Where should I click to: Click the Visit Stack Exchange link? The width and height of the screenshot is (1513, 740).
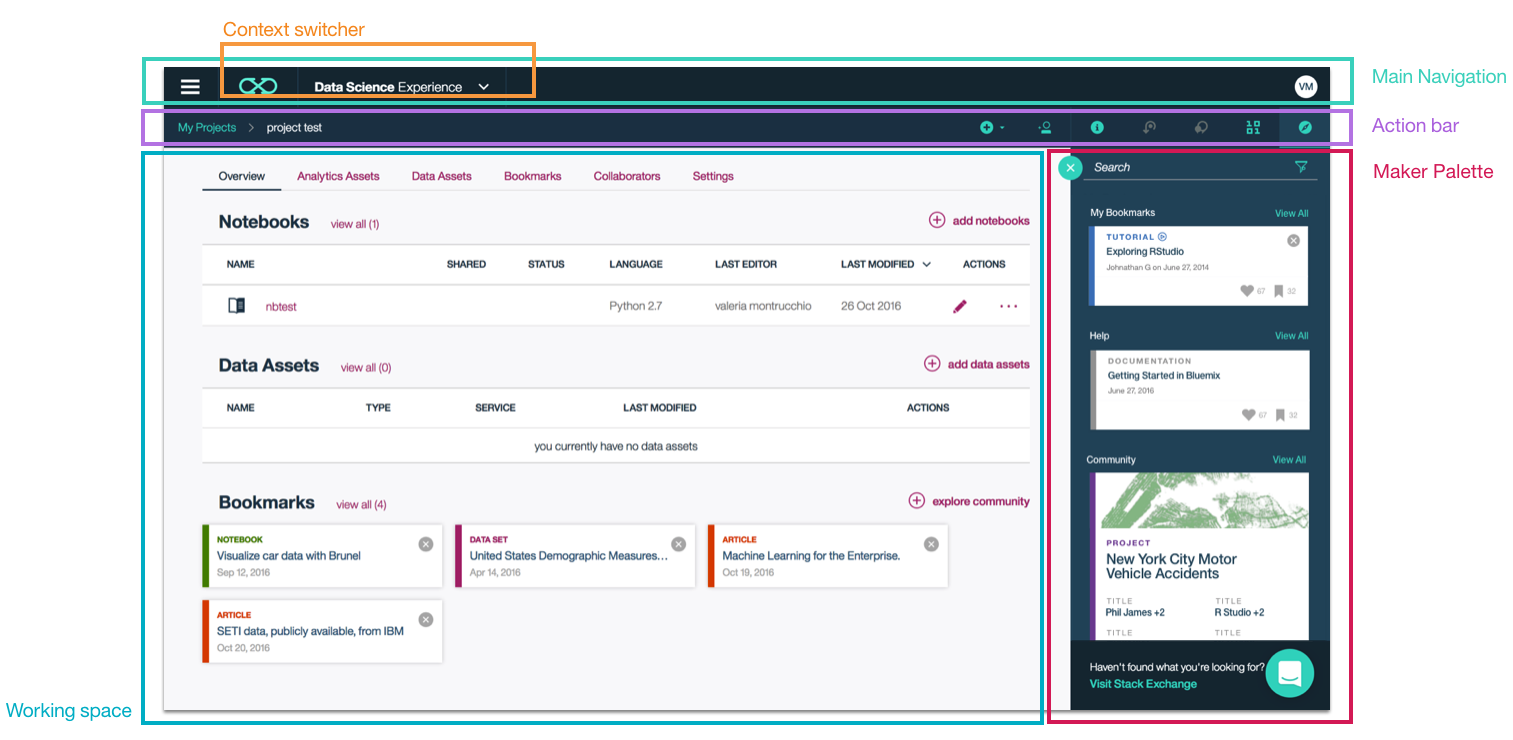point(1143,684)
